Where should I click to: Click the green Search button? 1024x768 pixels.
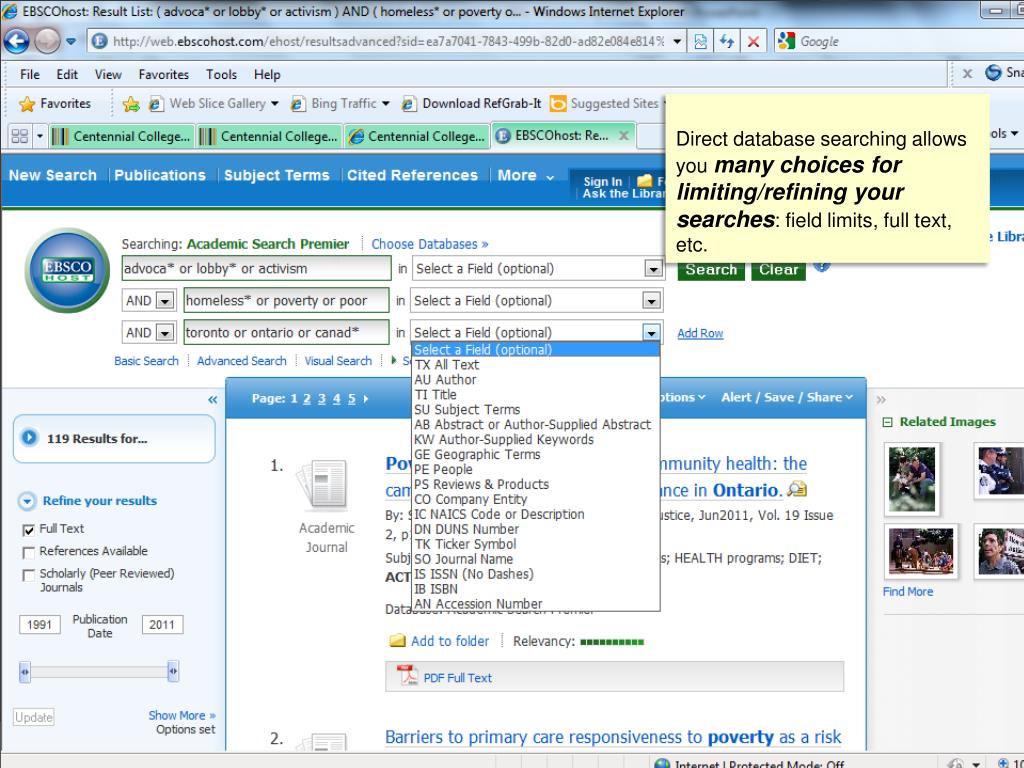point(711,270)
